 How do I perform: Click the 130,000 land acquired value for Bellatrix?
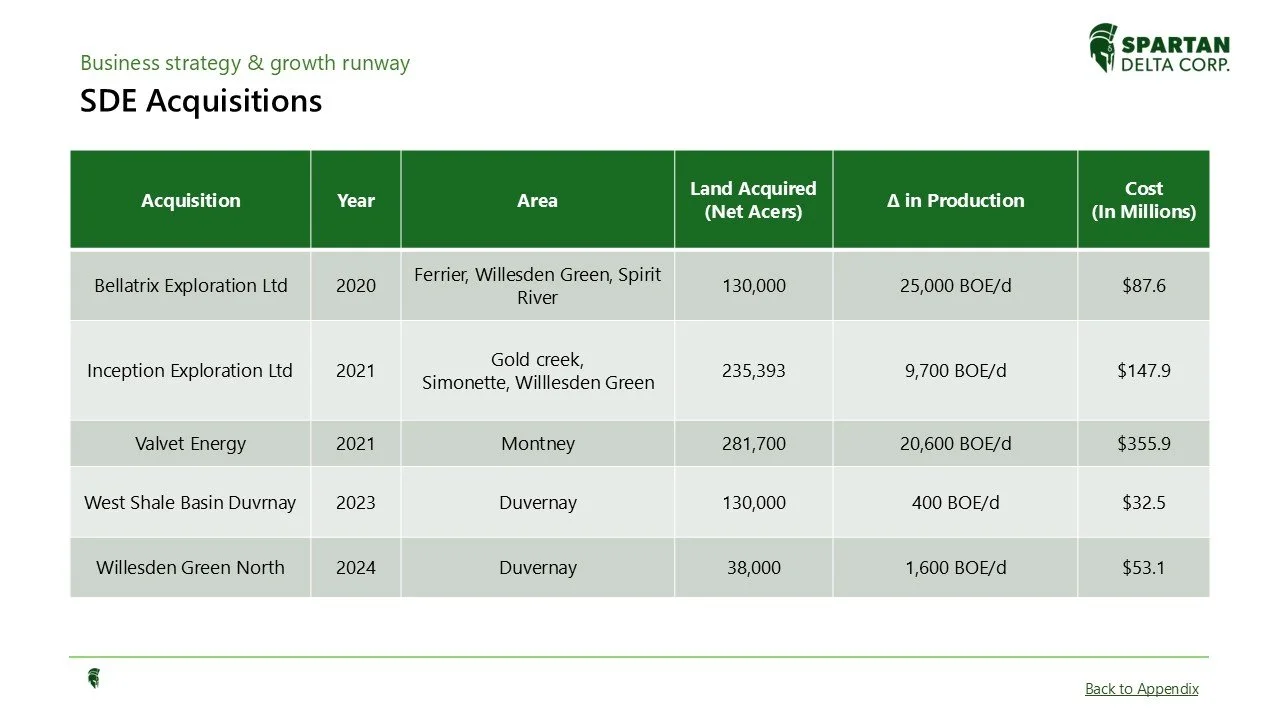pyautogui.click(x=754, y=285)
